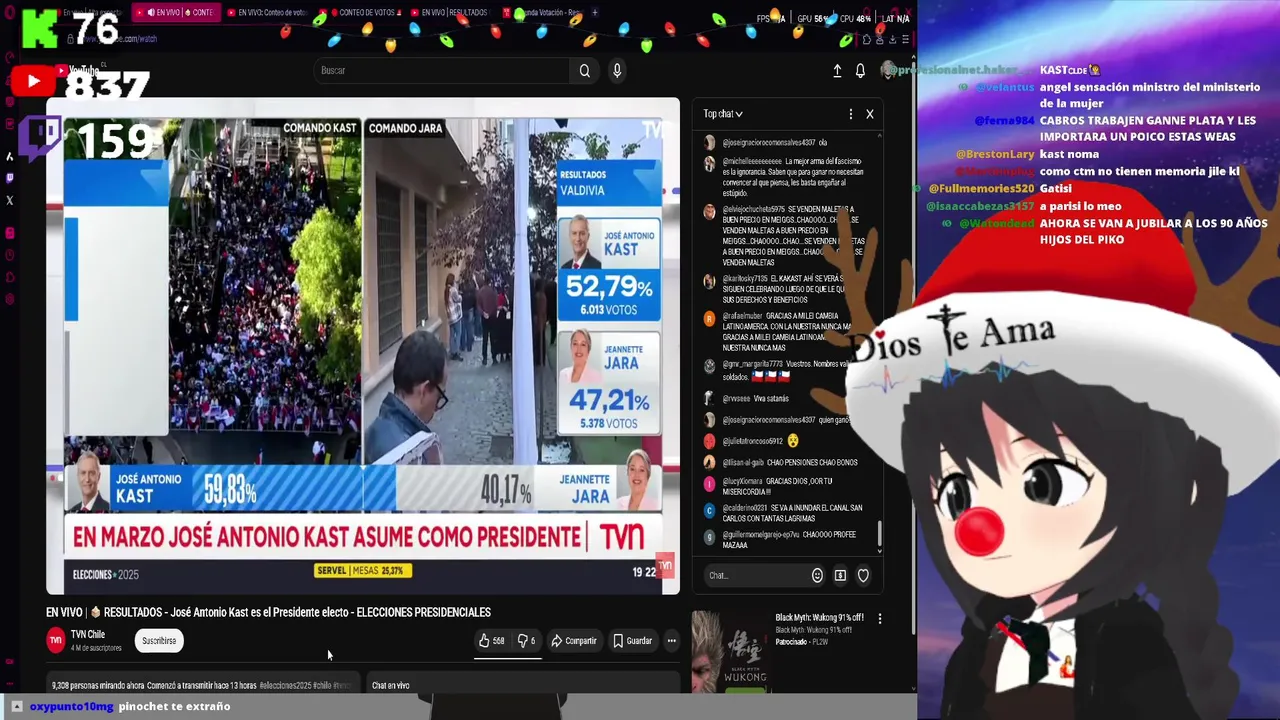Switch to Segunda Votación browser tab
The height and width of the screenshot is (720, 1280).
pos(543,13)
